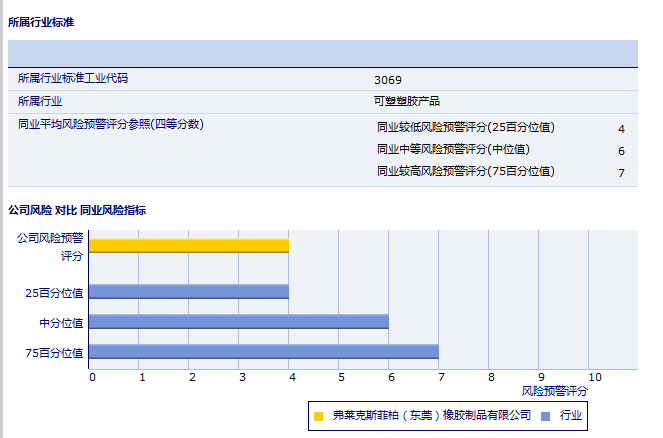Viewport: 663px width, 438px height.
Task: Select the yellow 公司风险预警评分 bar
Action: point(189,245)
